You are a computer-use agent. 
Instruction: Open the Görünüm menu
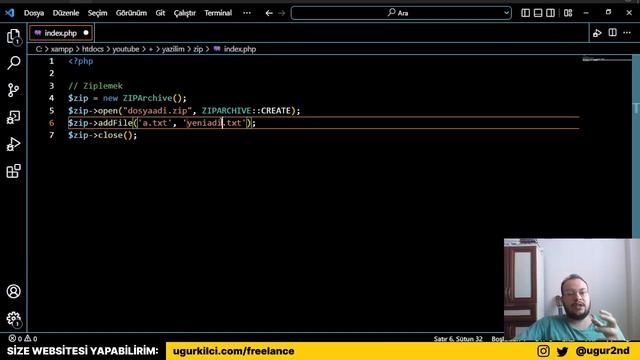tap(131, 13)
